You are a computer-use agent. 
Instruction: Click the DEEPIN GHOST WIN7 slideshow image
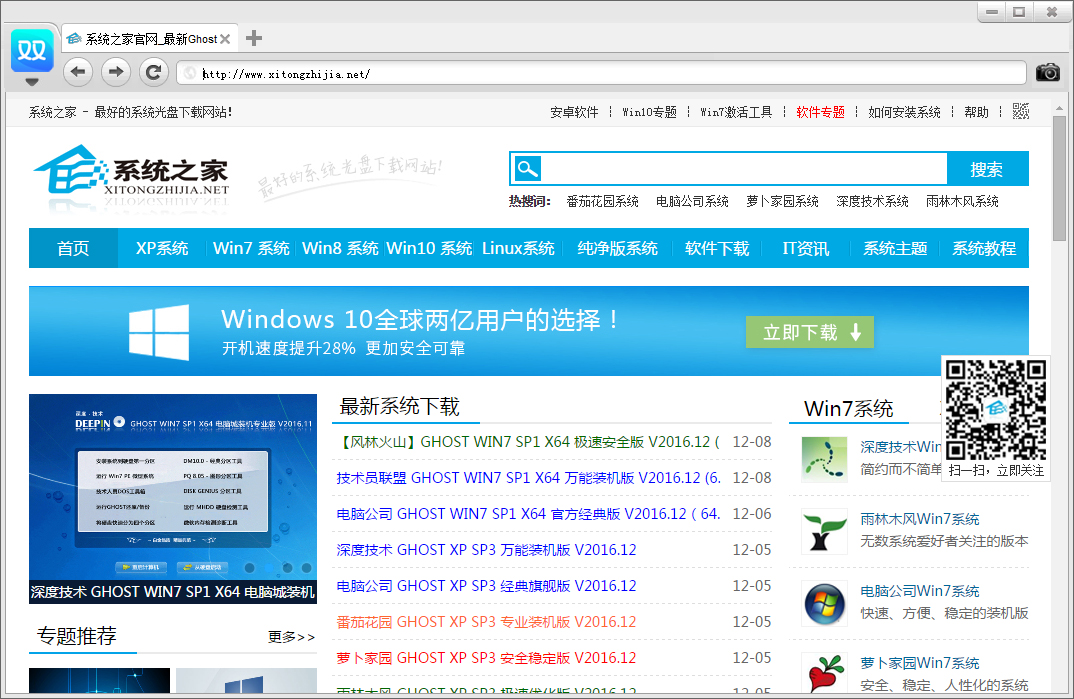[x=172, y=490]
